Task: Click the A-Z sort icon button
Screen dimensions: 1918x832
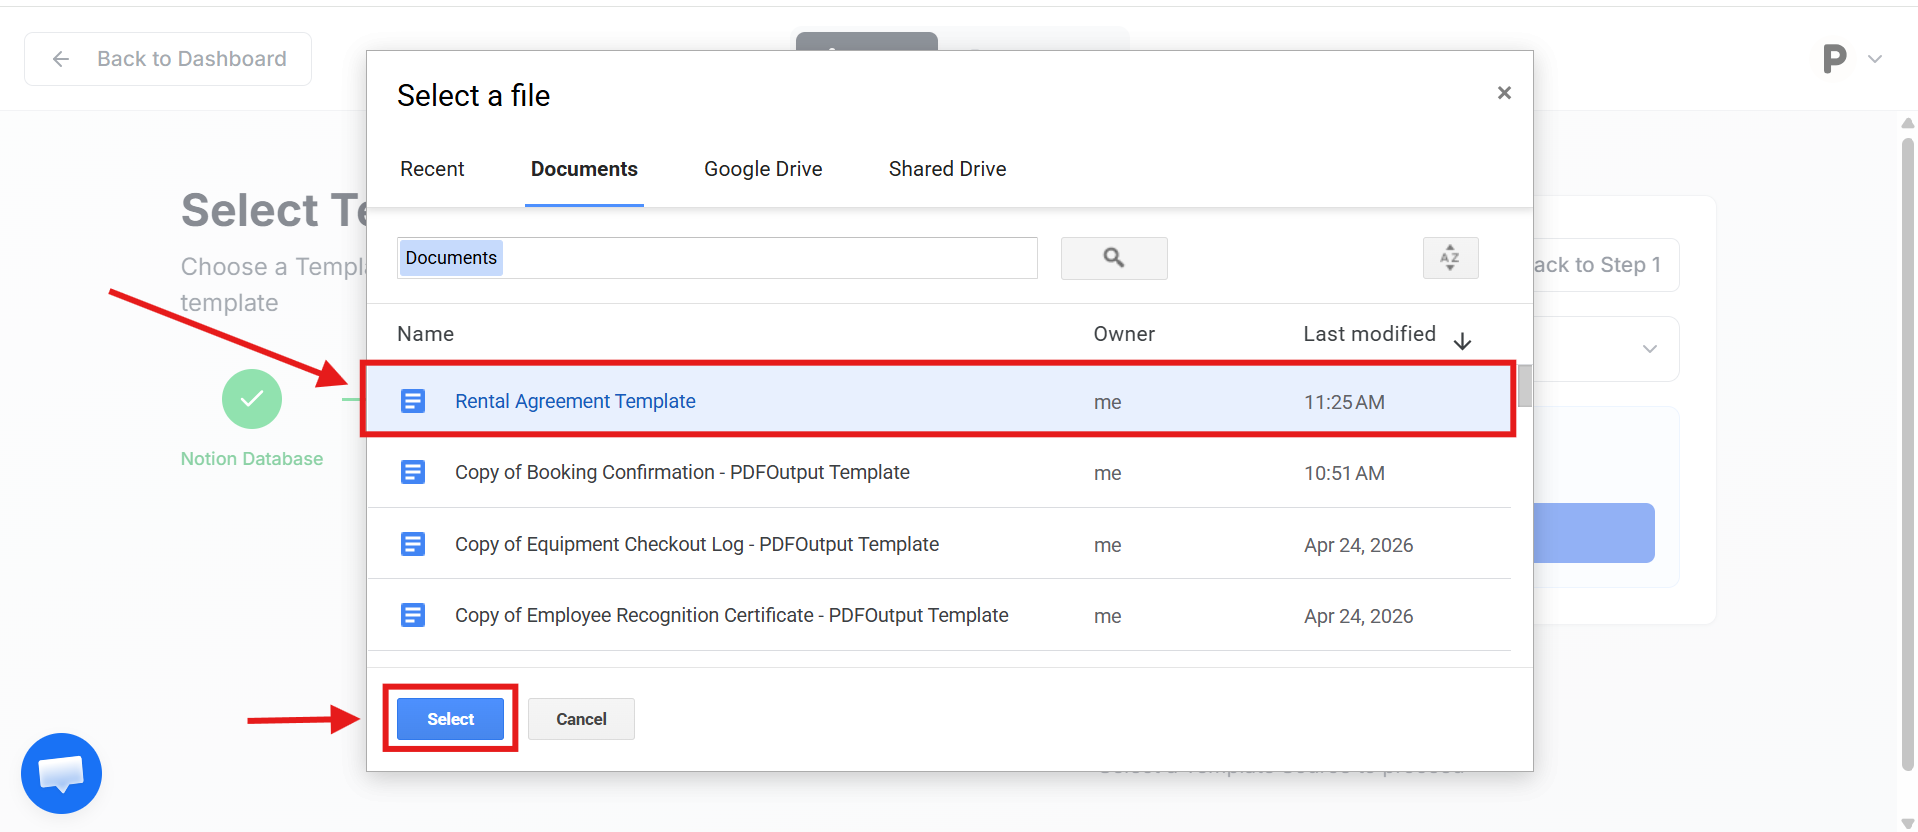Action: pos(1449,258)
